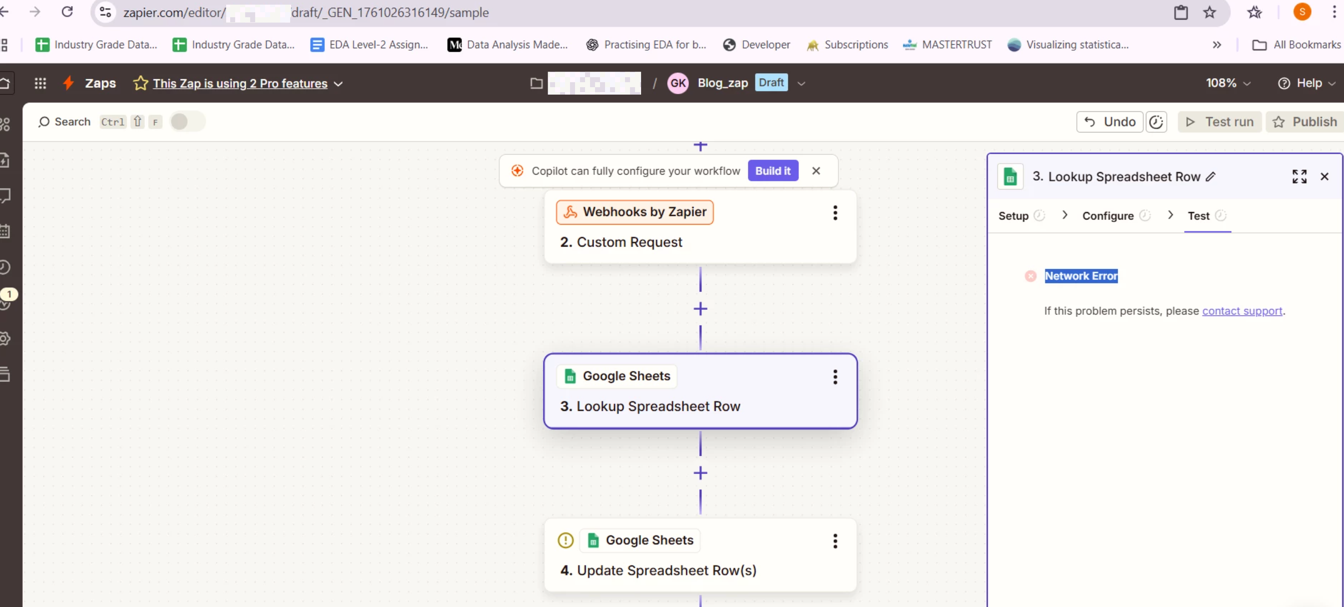Bookmark this page with the star icon

(x=1210, y=13)
